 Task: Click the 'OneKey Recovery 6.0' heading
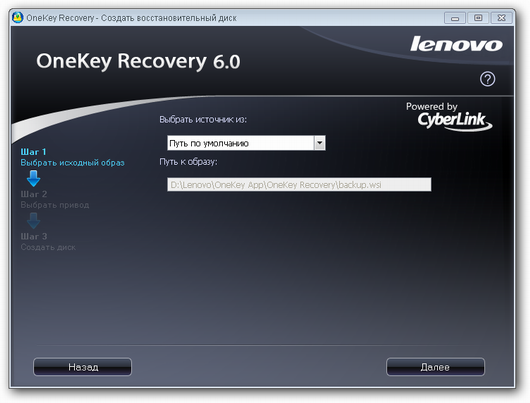[x=138, y=61]
